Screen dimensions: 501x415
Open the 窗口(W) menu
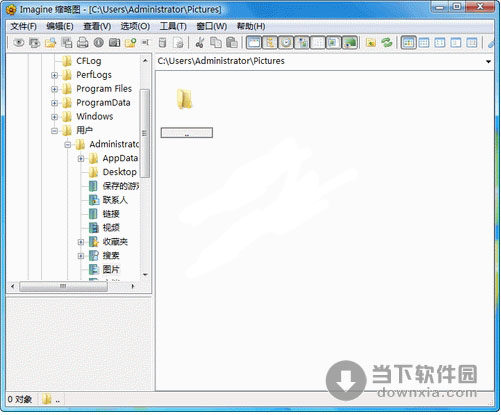(212, 26)
